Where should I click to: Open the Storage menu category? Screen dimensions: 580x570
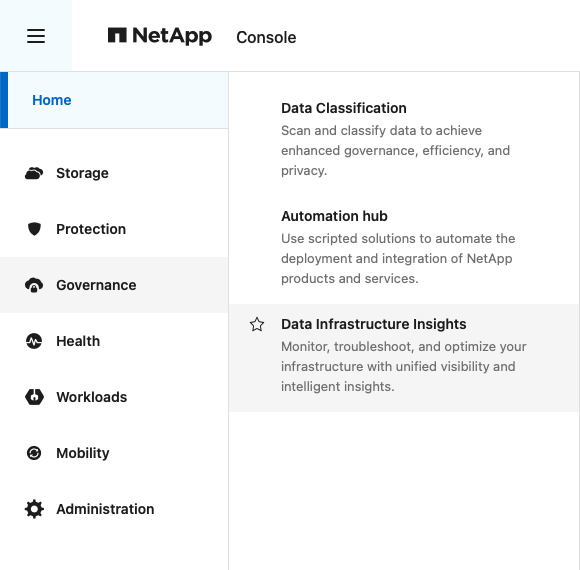click(114, 173)
